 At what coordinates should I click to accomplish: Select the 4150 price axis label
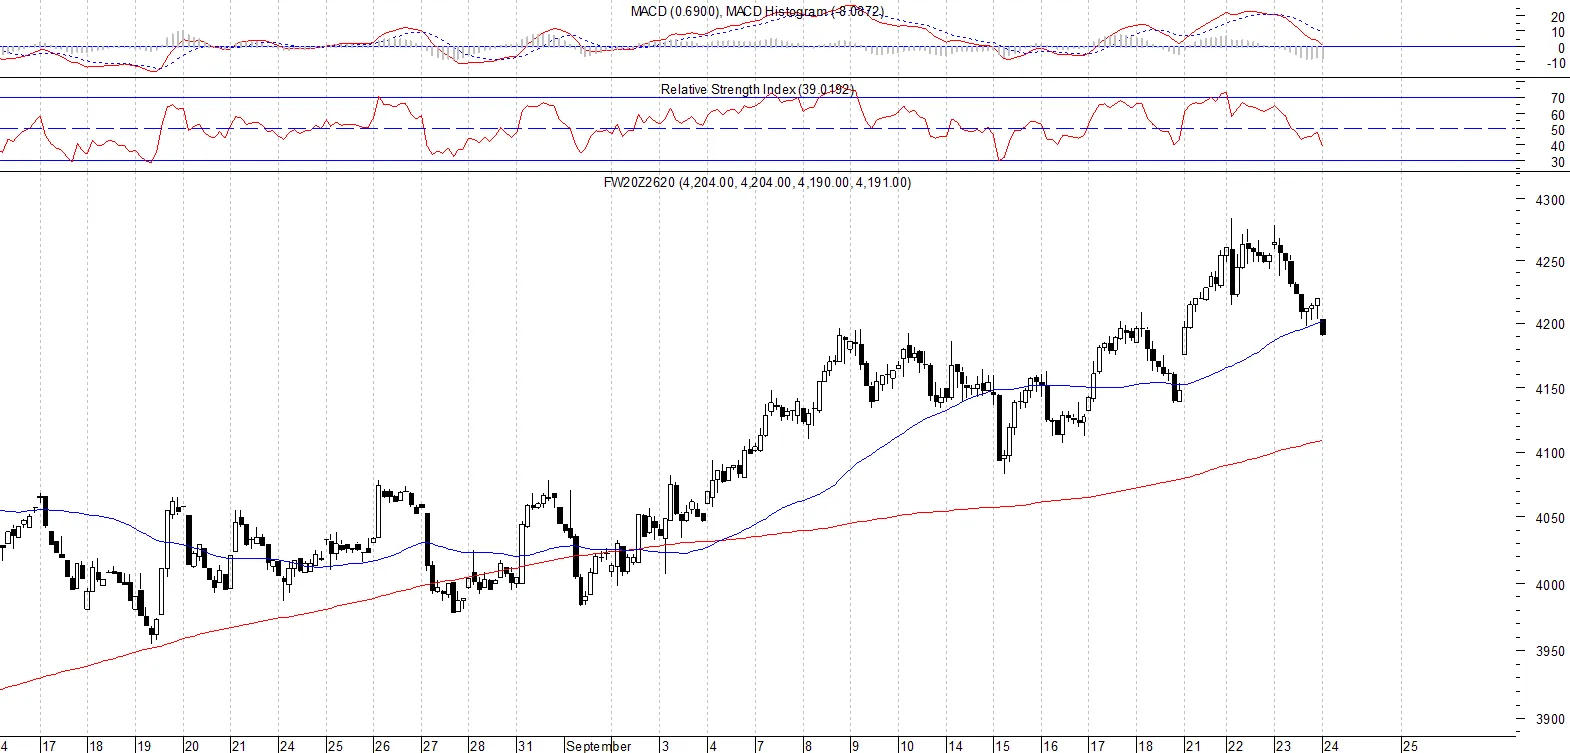(1550, 389)
